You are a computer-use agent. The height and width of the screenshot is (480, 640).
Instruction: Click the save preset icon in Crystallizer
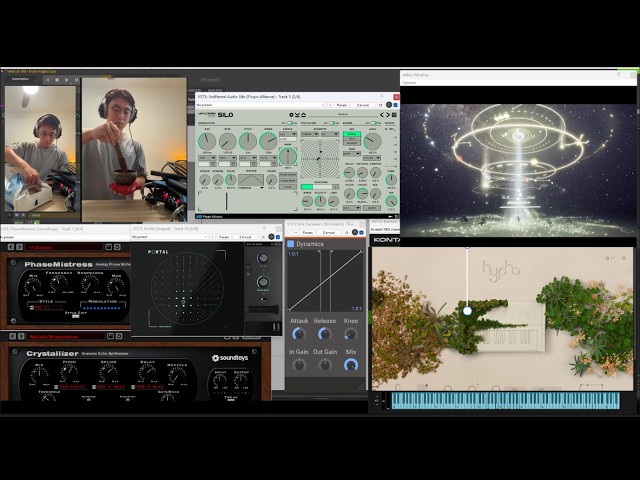pos(110,336)
